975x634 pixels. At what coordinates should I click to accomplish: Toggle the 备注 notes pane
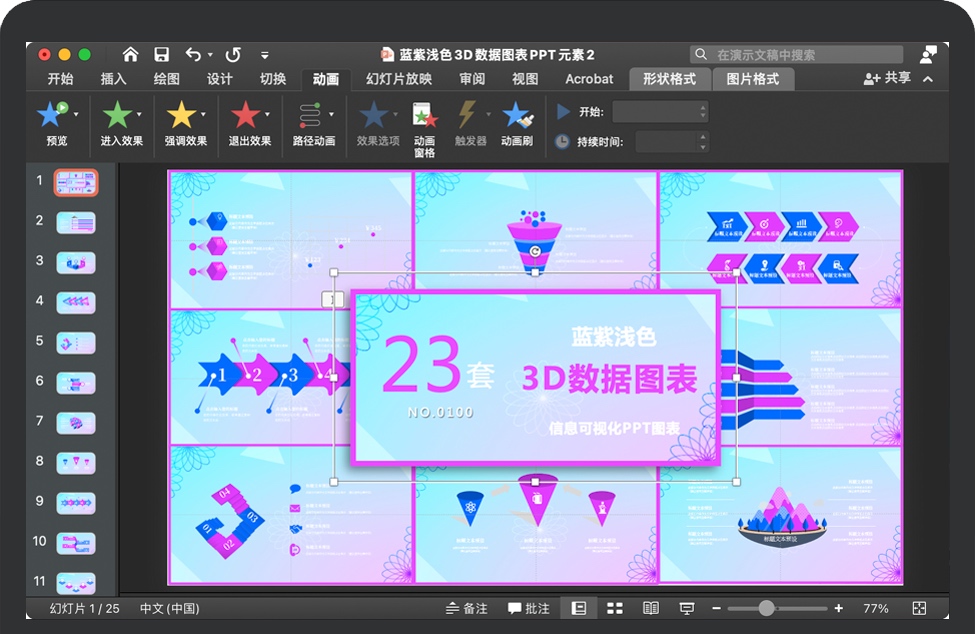465,607
